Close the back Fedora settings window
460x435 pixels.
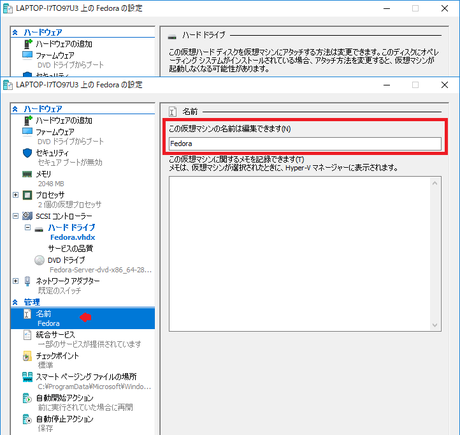pyautogui.click(x=445, y=9)
